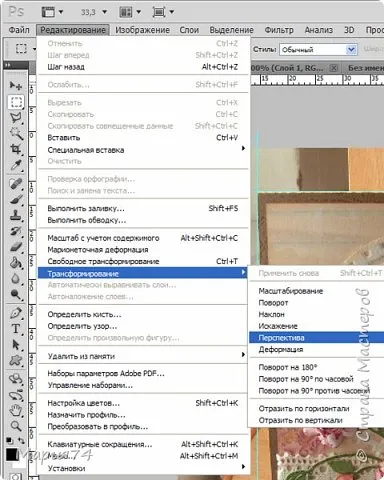Image resolution: width=384 pixels, height=480 pixels.
Task: Choose Отразить по горизонтали
Action: [x=317, y=408]
